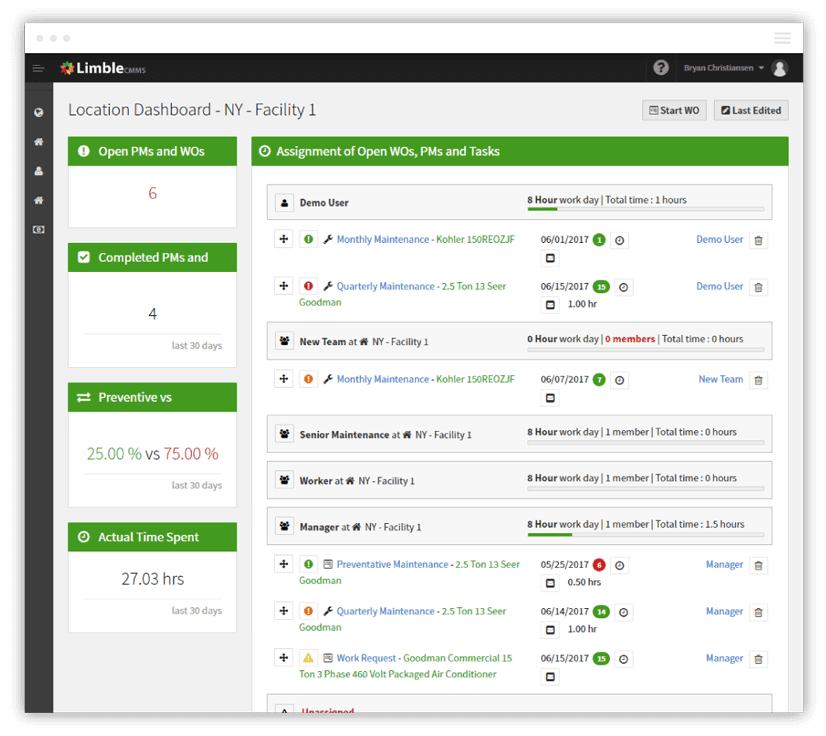Viewport: 826px width, 736px height.
Task: Open the Bryan Christiansen user dropdown
Action: (x=722, y=67)
